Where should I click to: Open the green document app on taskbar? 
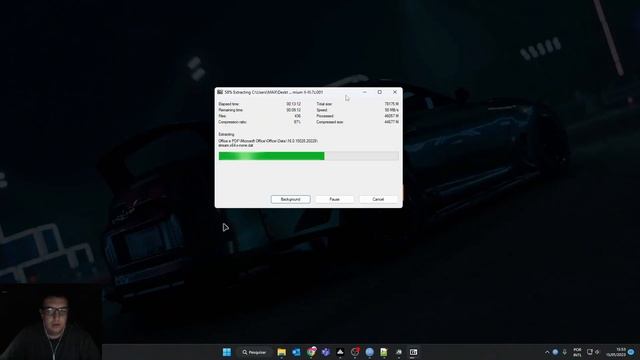(x=384, y=352)
